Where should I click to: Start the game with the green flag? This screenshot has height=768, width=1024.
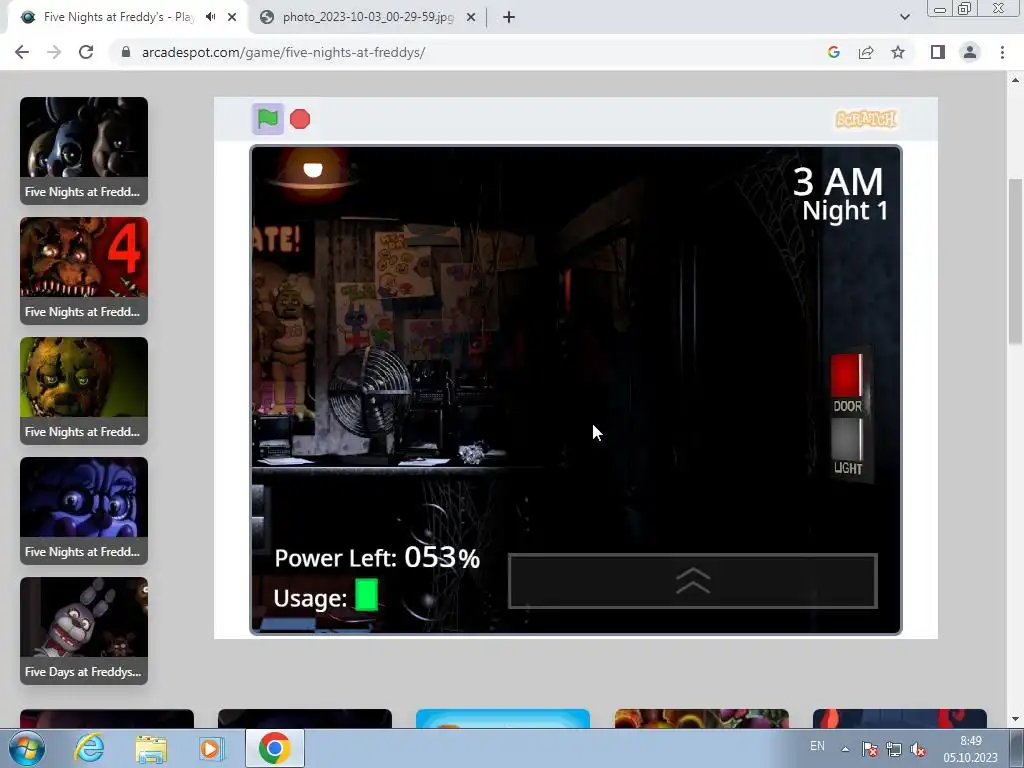[x=268, y=119]
